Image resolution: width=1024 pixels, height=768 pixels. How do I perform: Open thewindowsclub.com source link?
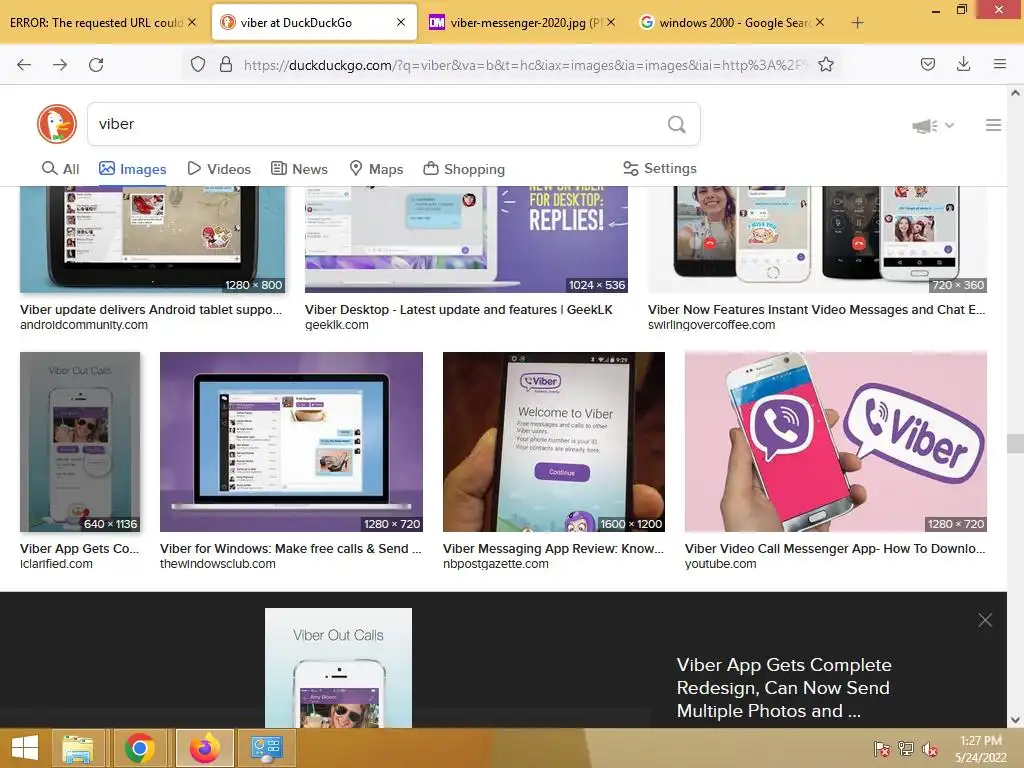[x=217, y=564]
